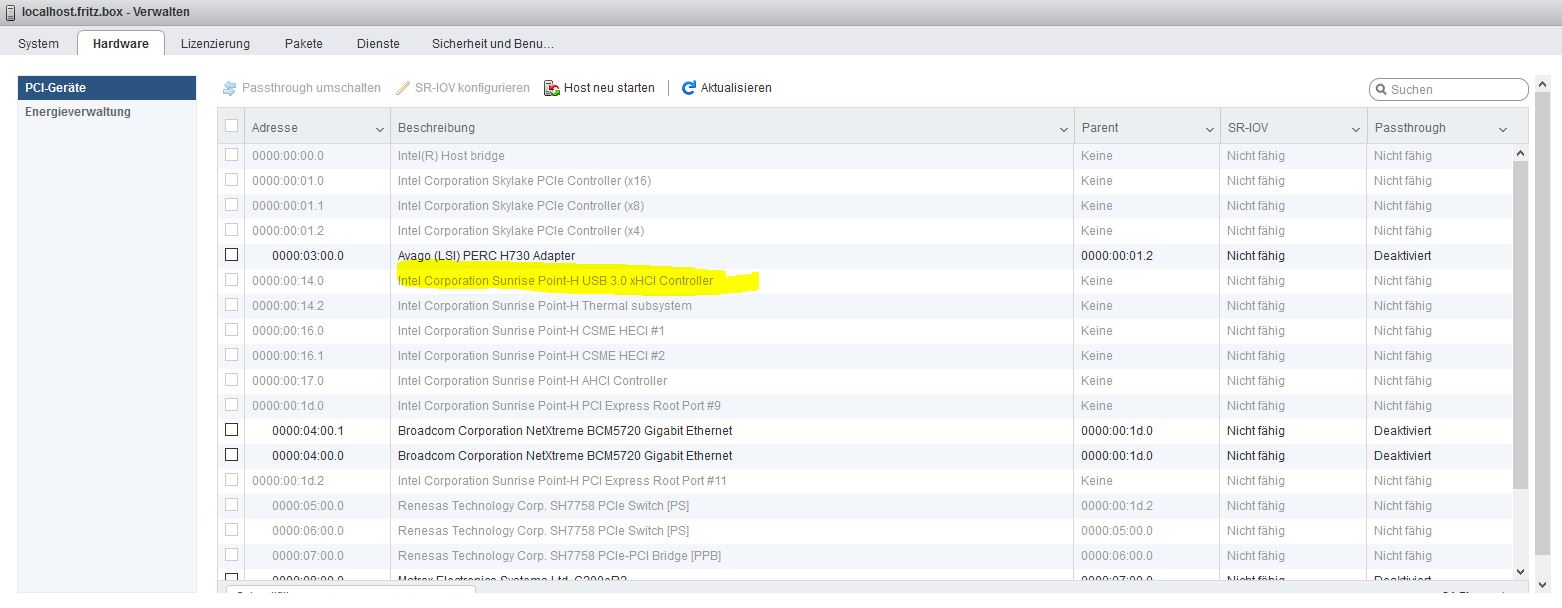Click parent cell 0000:05:00.0
Screen dimensions: 1562x608
click(x=1117, y=531)
